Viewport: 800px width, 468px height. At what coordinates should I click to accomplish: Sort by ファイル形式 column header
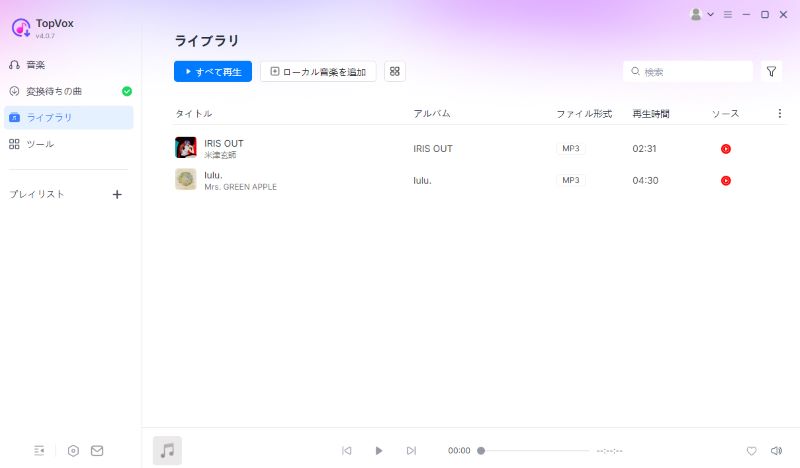coord(584,114)
